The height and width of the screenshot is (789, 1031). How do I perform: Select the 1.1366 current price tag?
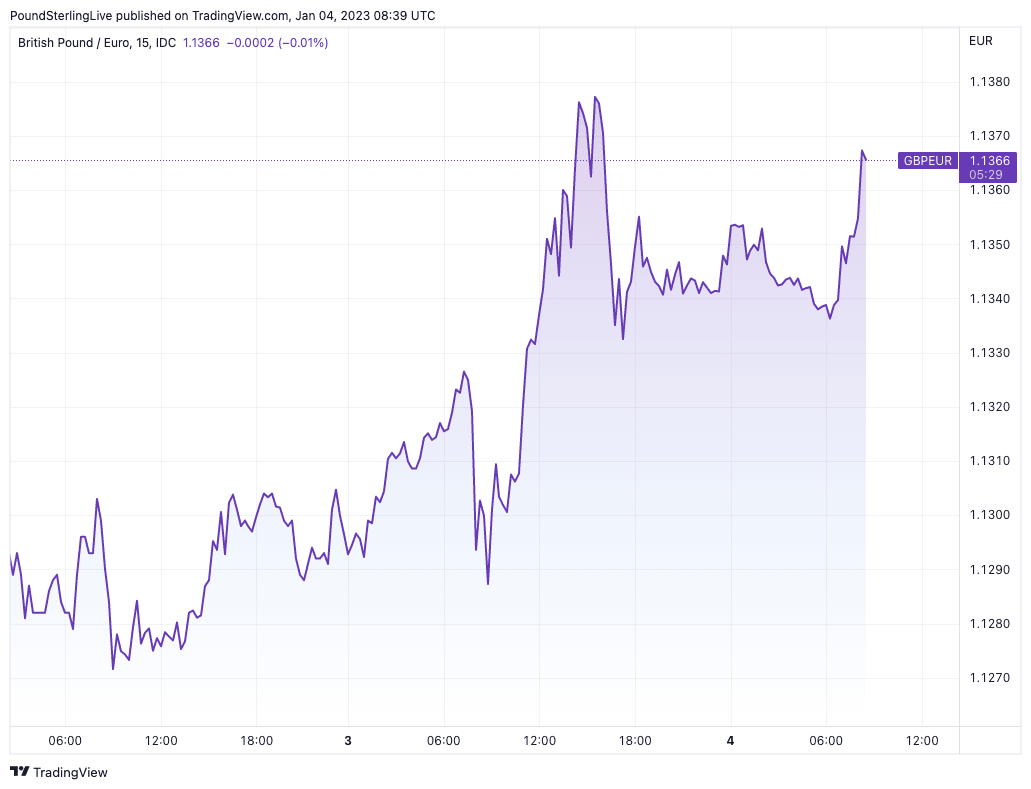[989, 160]
